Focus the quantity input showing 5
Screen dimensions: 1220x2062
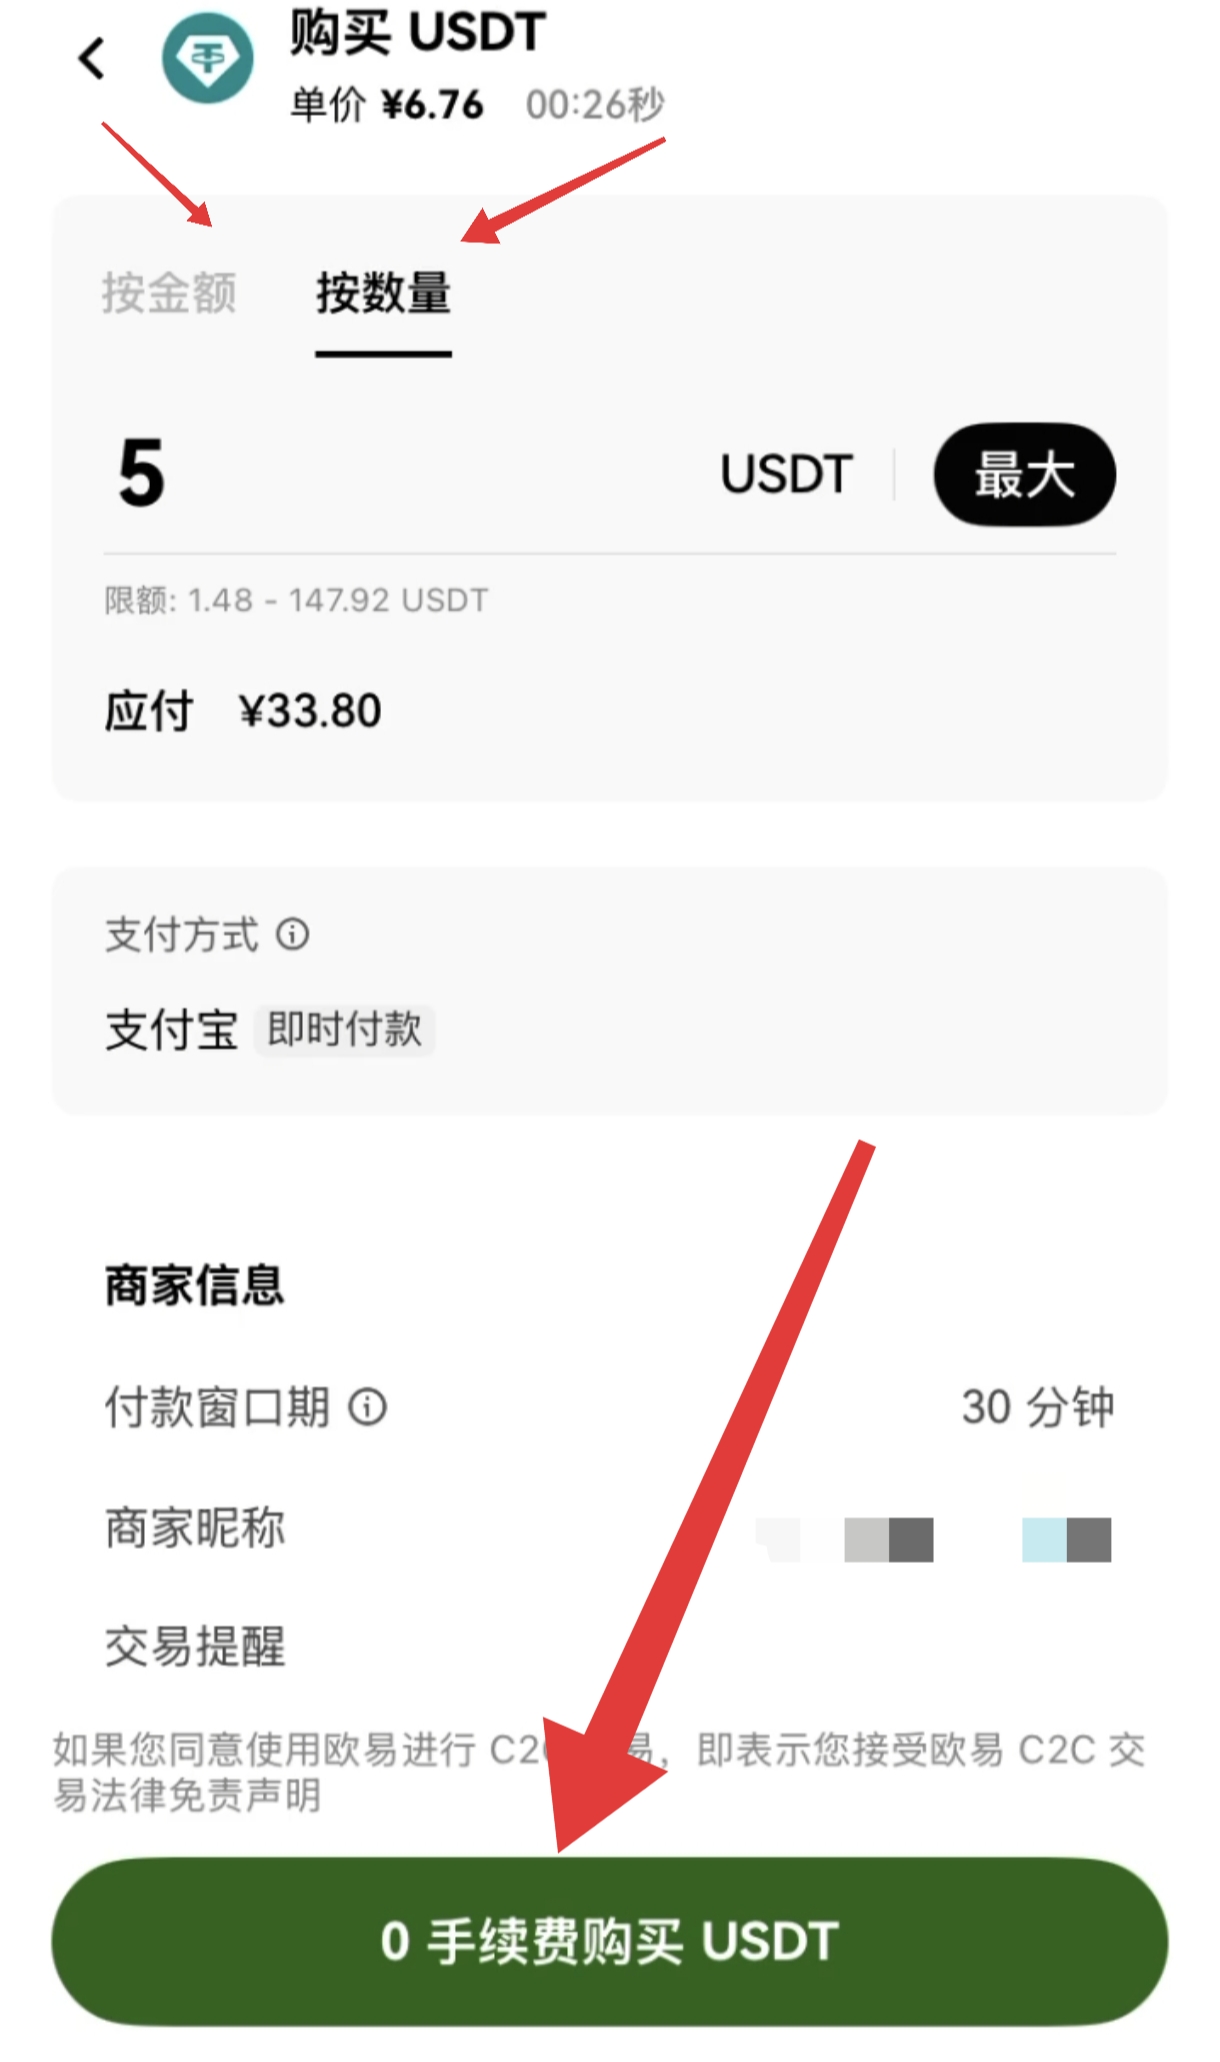(x=400, y=474)
